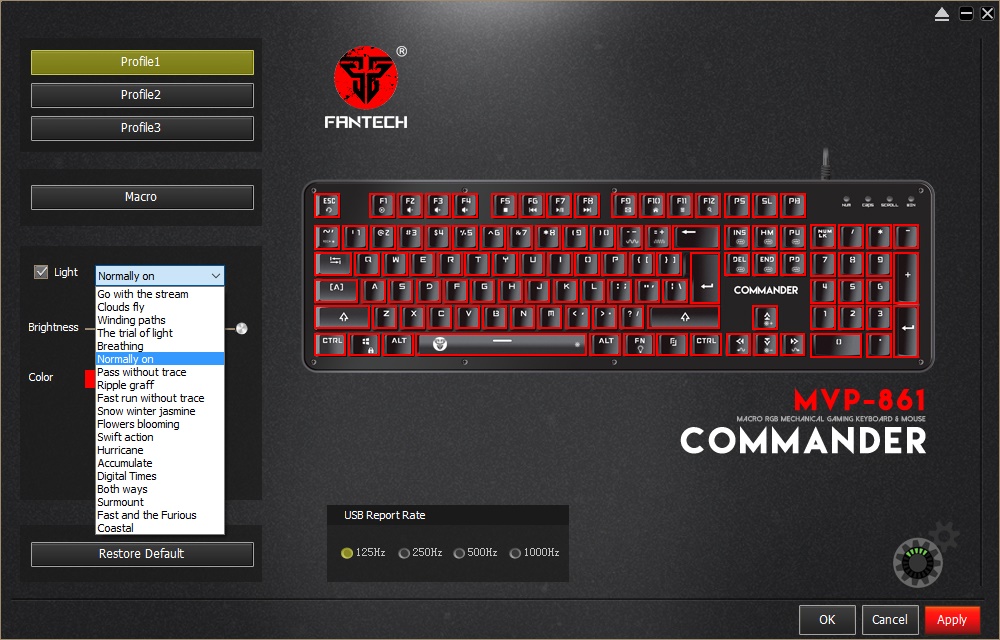Image resolution: width=1000 pixels, height=640 pixels.
Task: Toggle the Light checkbox
Action: click(41, 272)
